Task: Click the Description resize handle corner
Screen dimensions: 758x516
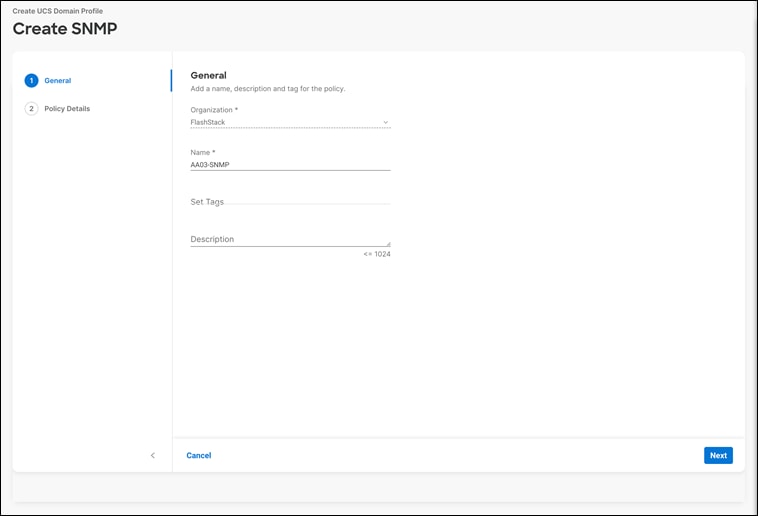Action: click(x=388, y=244)
